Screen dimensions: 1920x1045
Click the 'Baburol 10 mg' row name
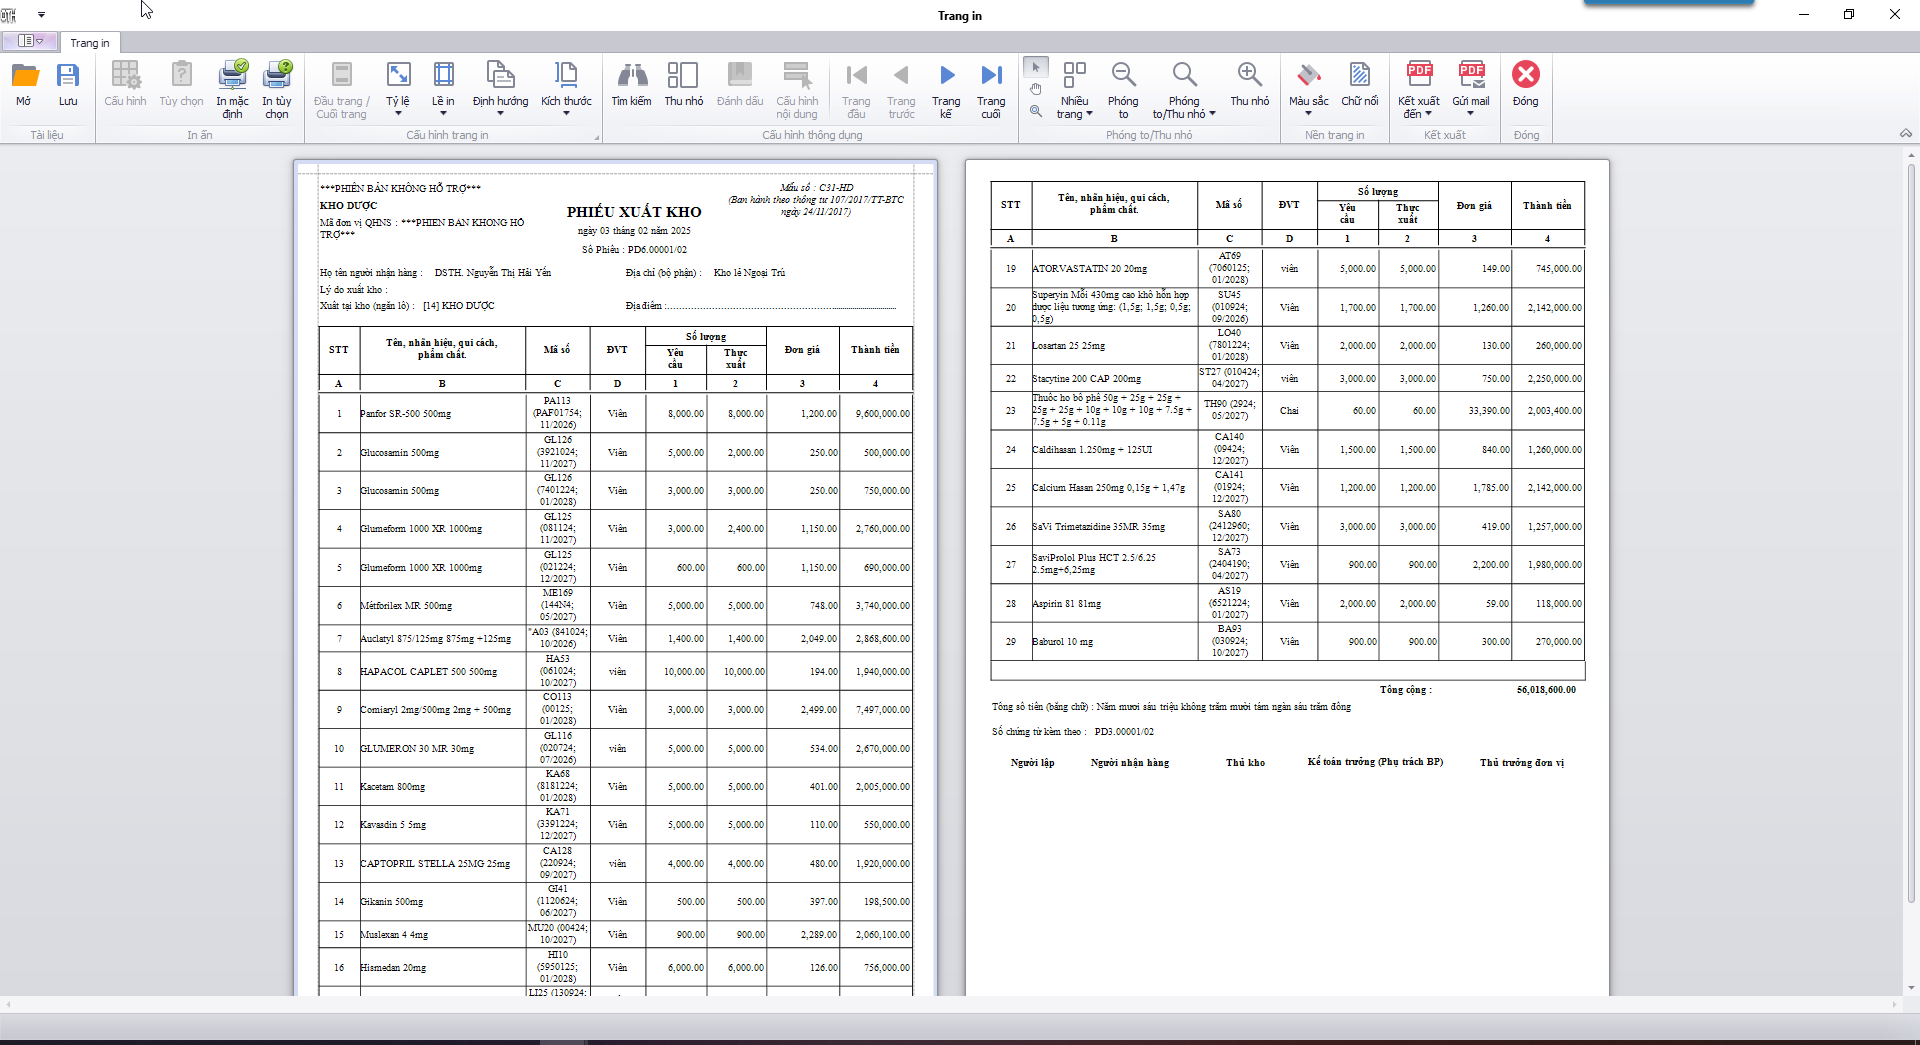(1063, 642)
